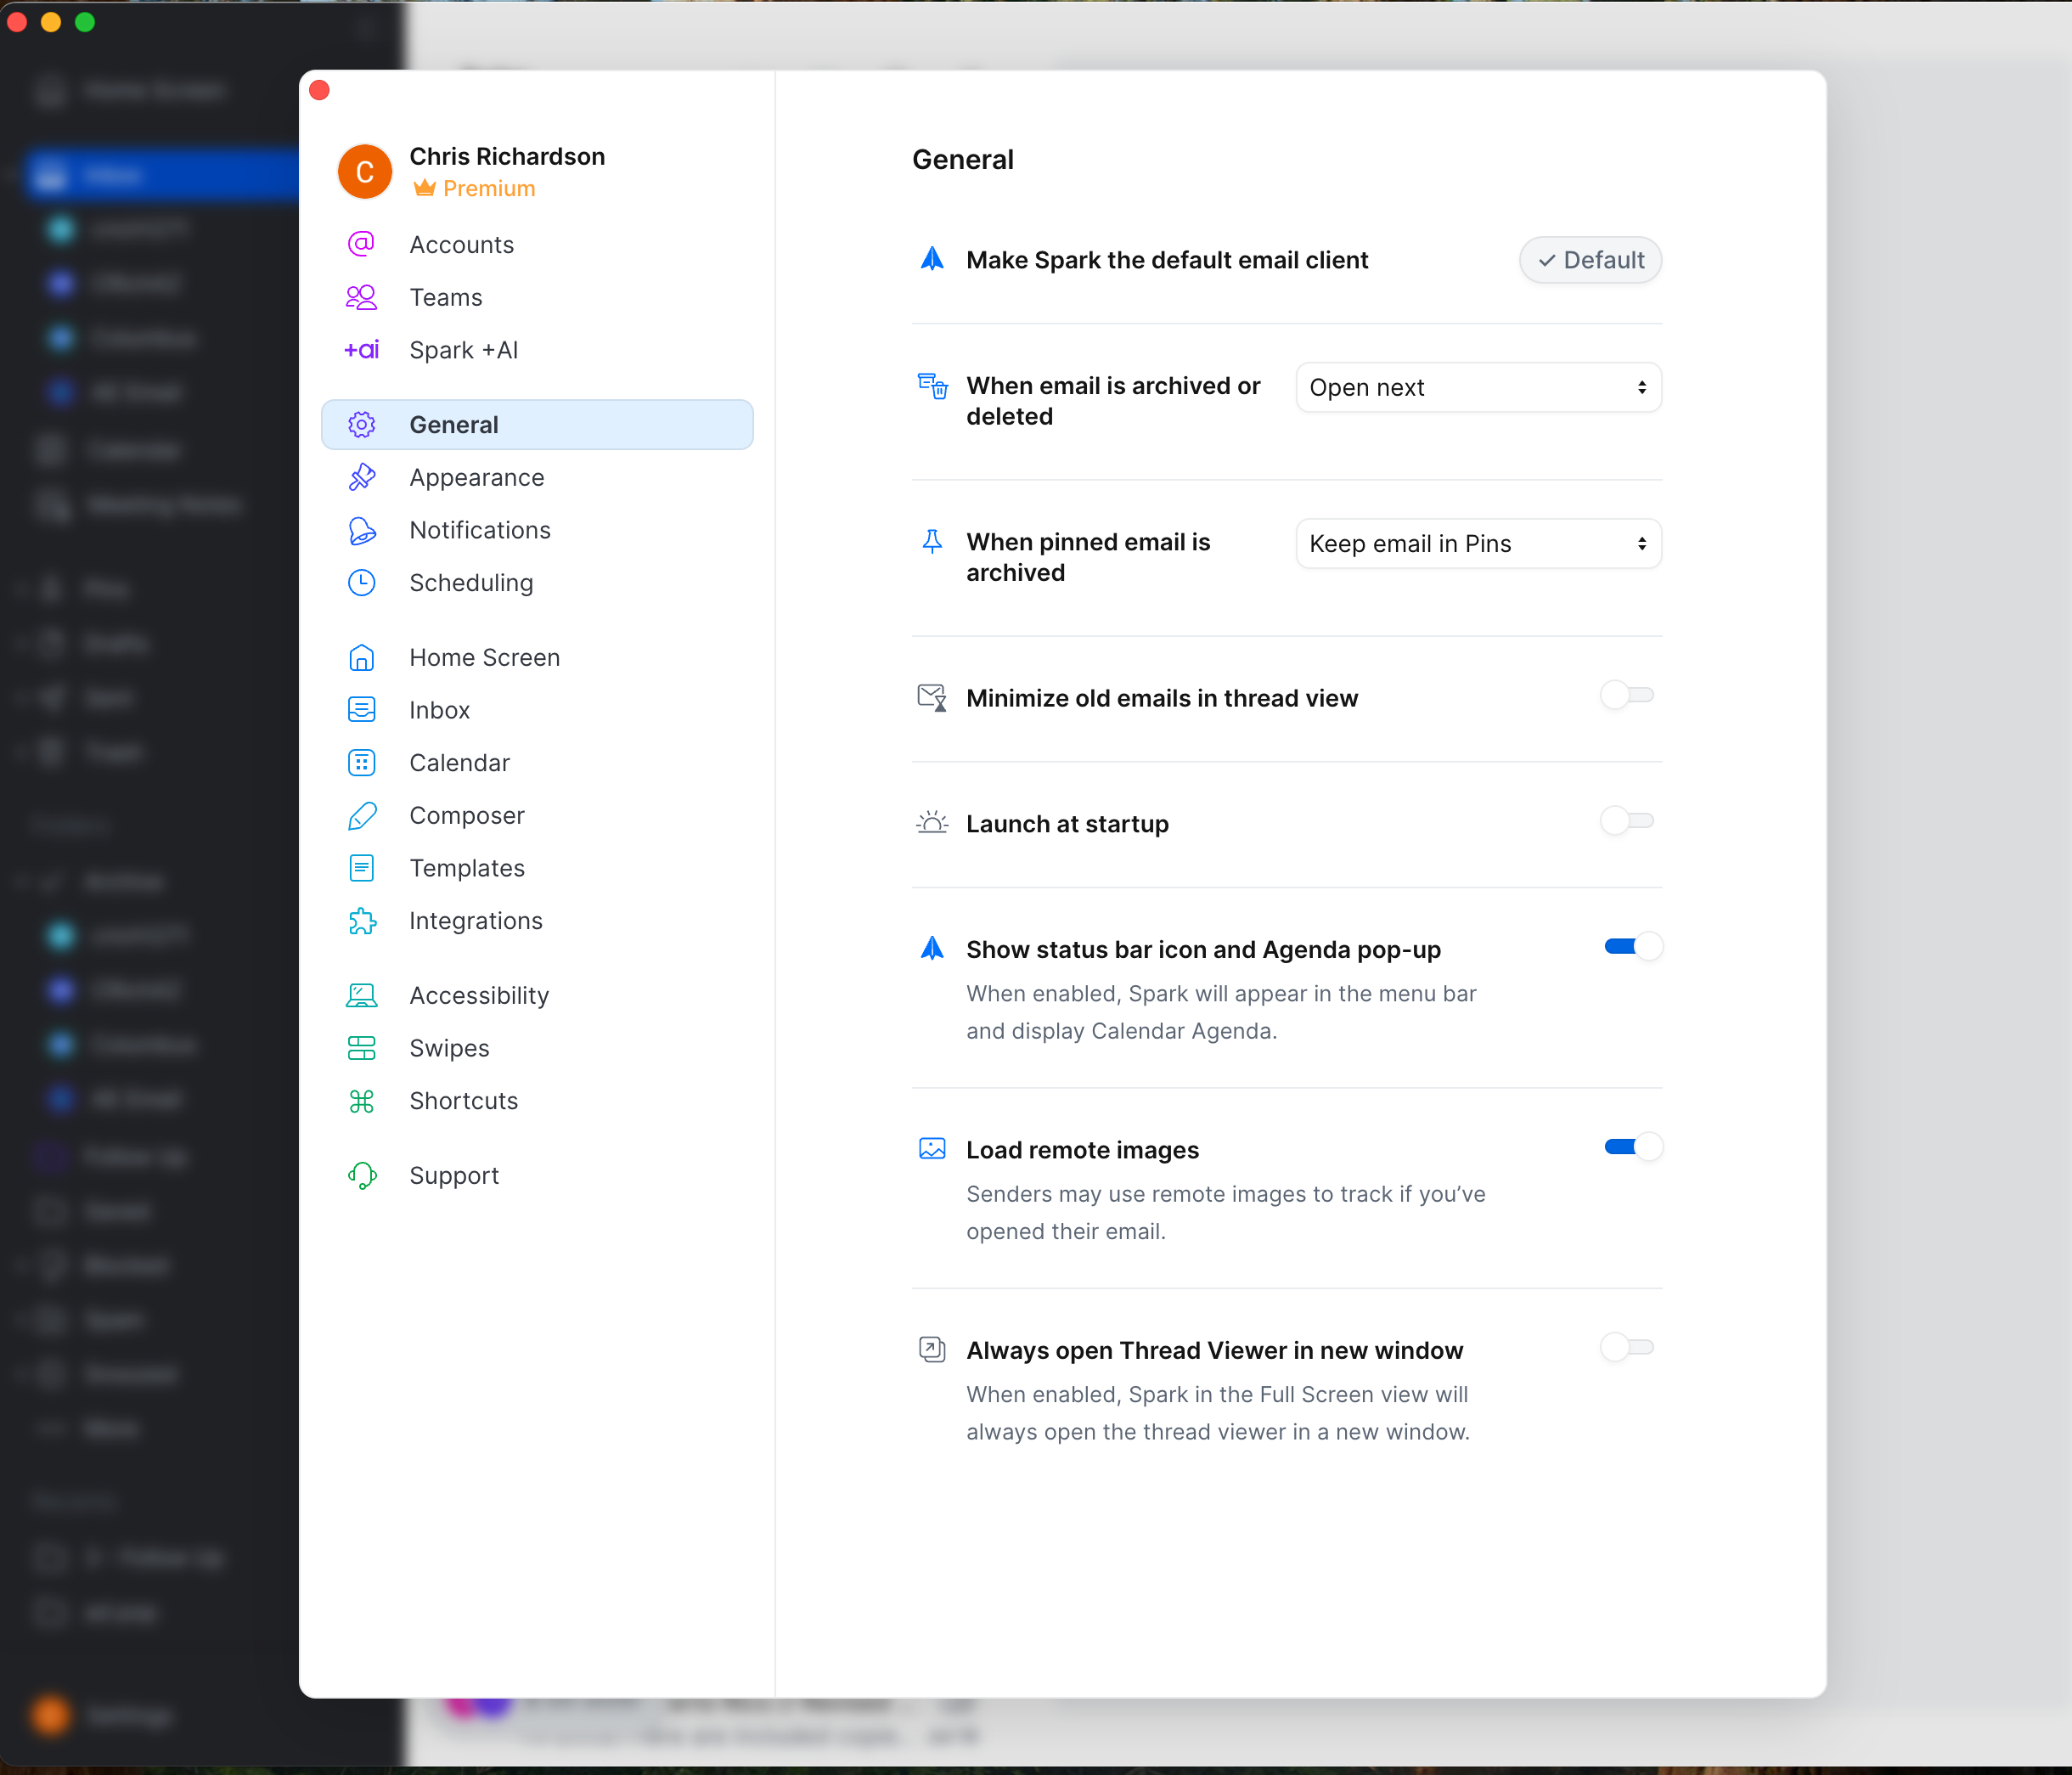
Task: Expand the 'Keep email in Pins' dropdown
Action: click(1478, 544)
